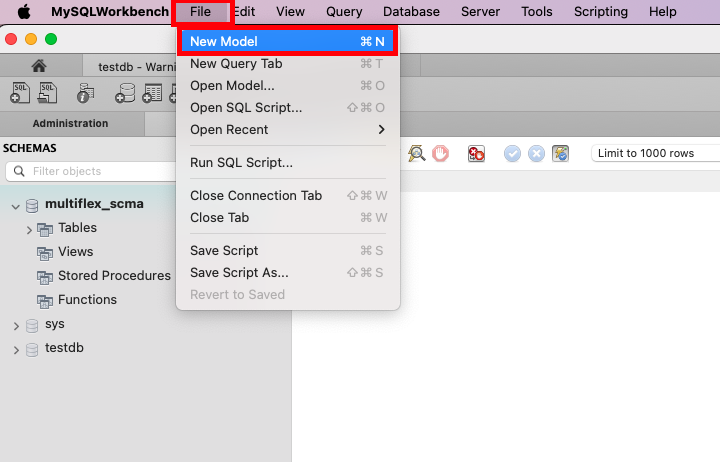This screenshot has width=720, height=462.
Task: Select the testdb schema
Action: point(64,348)
